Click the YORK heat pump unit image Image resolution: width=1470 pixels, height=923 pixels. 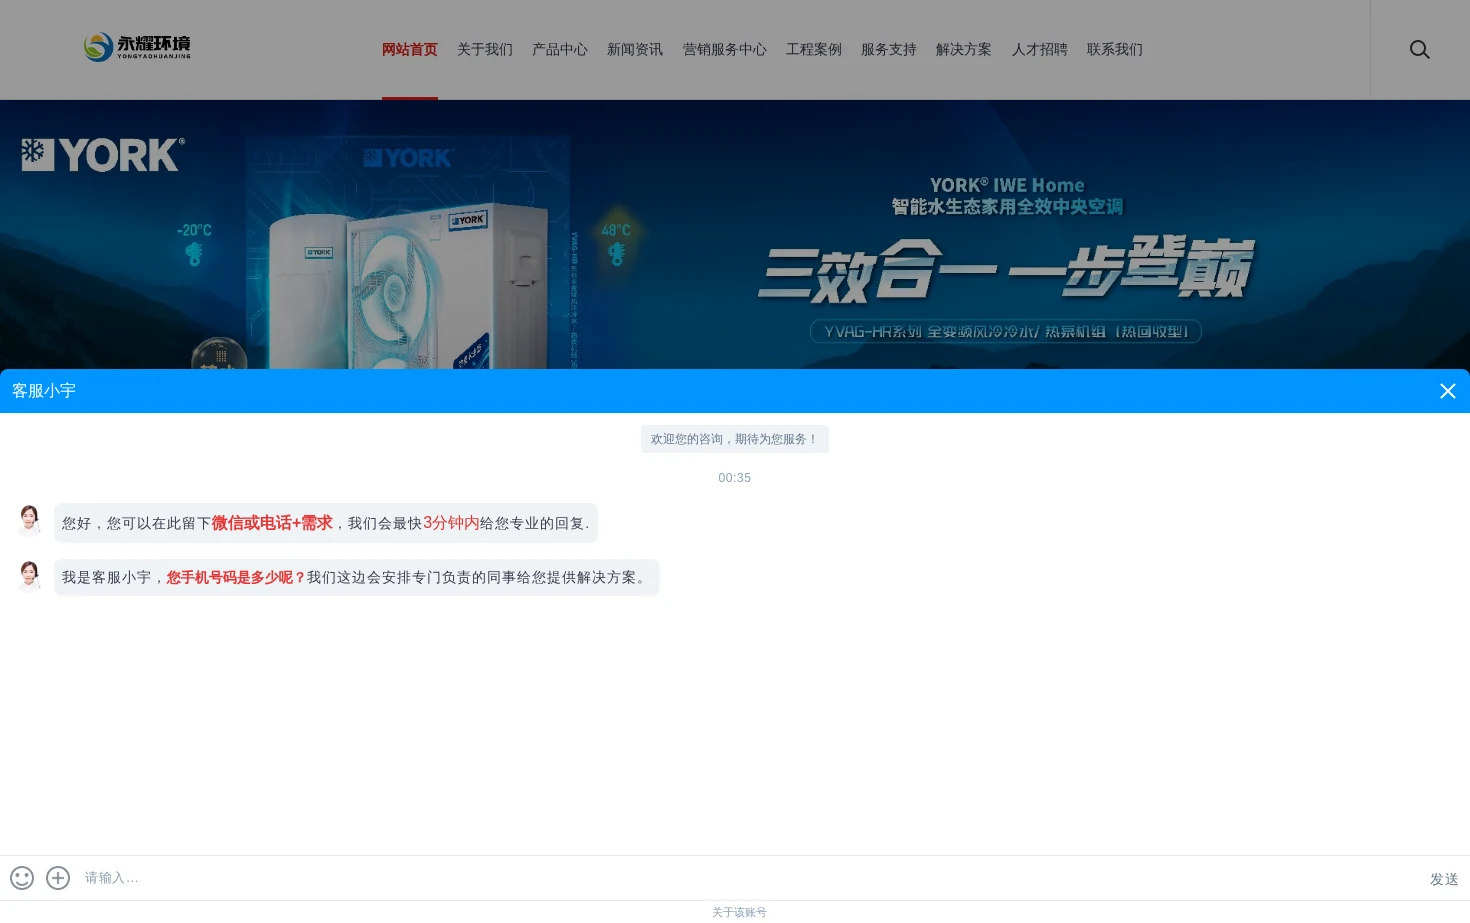tap(410, 285)
